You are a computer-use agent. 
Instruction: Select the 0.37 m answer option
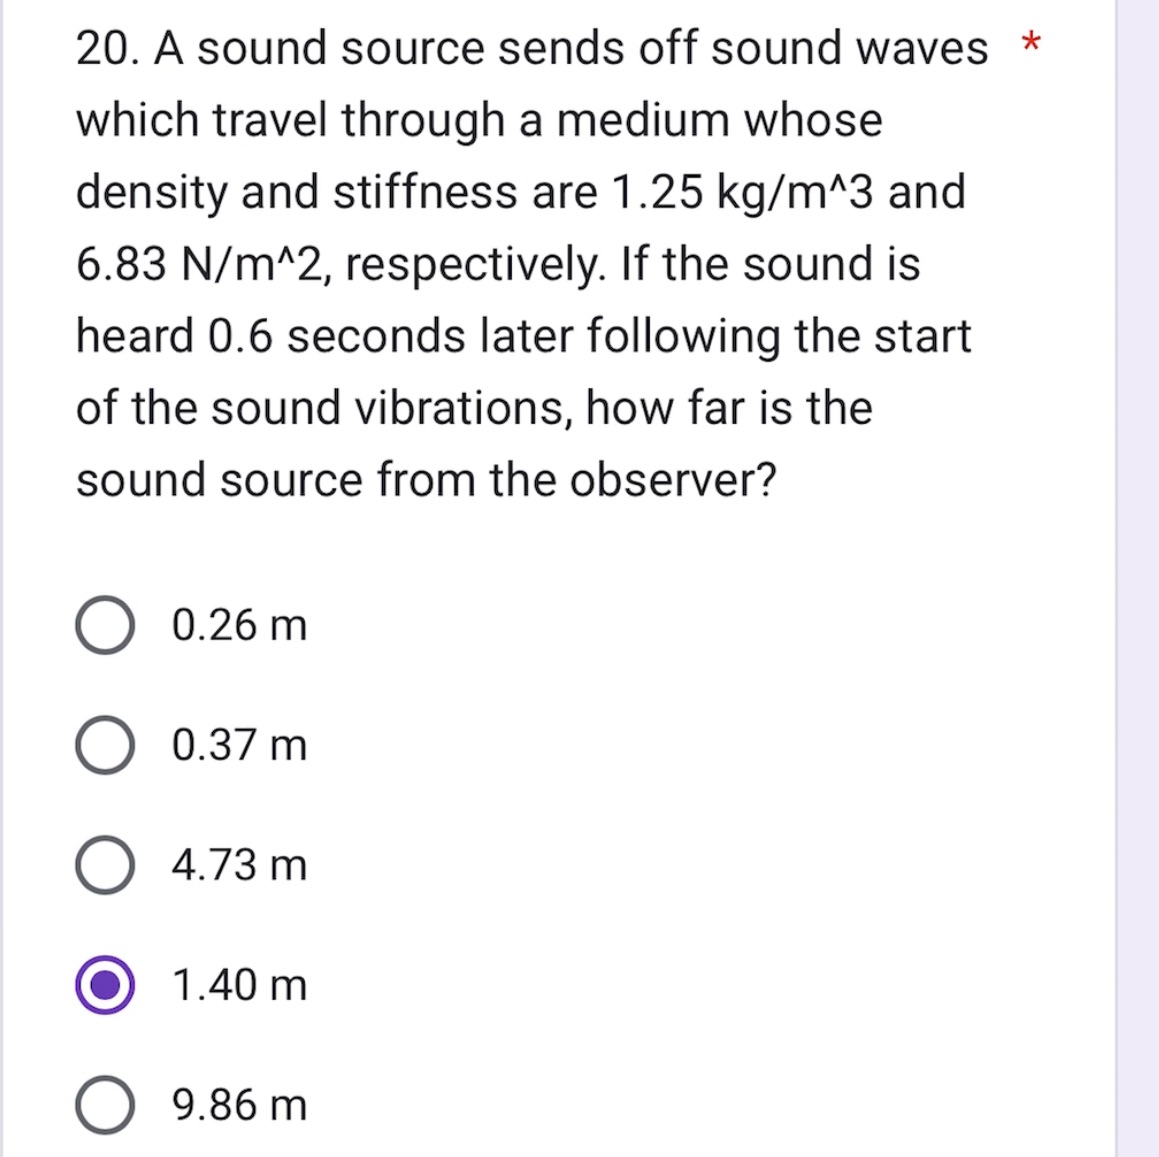pyautogui.click(x=106, y=747)
